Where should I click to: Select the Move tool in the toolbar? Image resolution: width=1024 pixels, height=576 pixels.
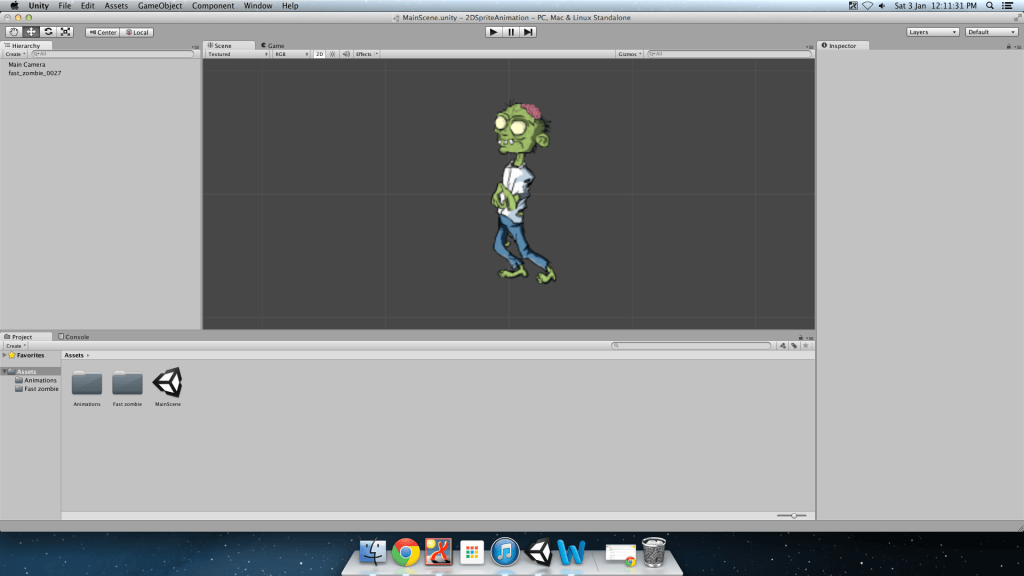(x=31, y=32)
